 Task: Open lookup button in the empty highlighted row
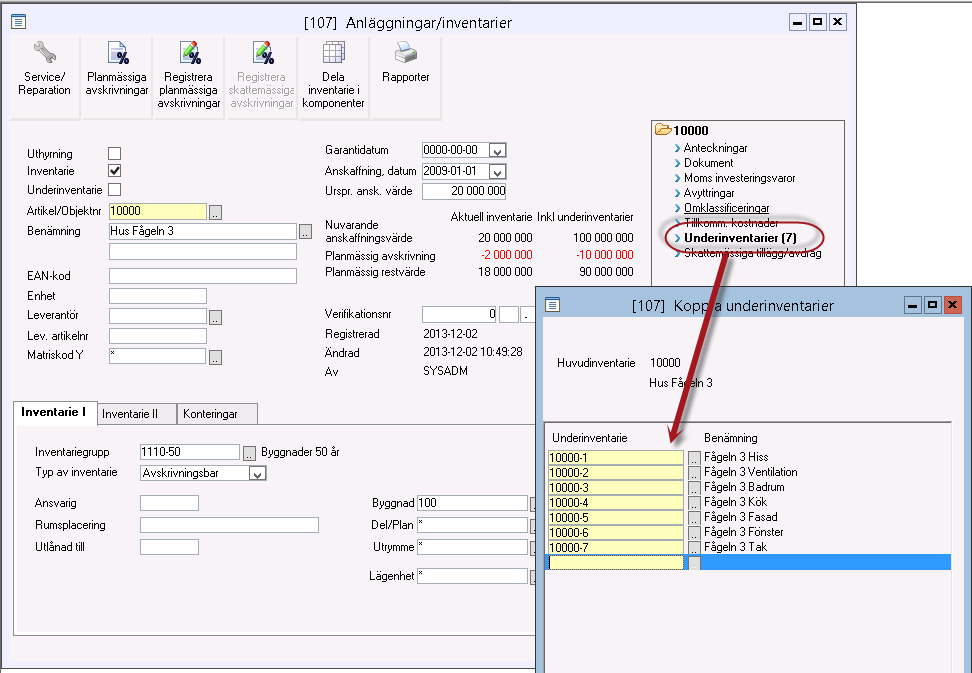(694, 563)
